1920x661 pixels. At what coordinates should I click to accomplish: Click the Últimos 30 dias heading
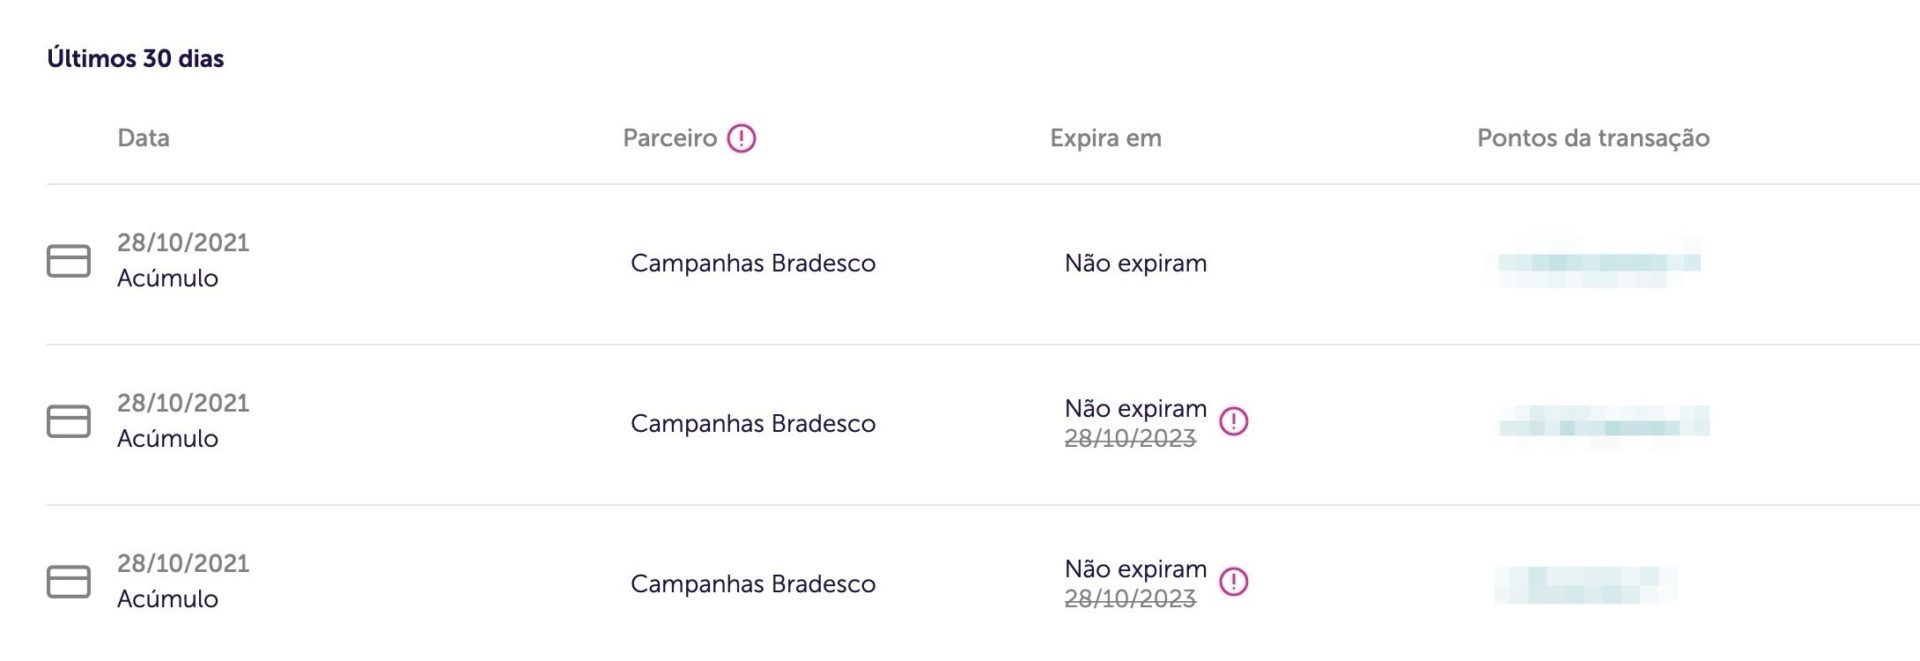point(135,58)
